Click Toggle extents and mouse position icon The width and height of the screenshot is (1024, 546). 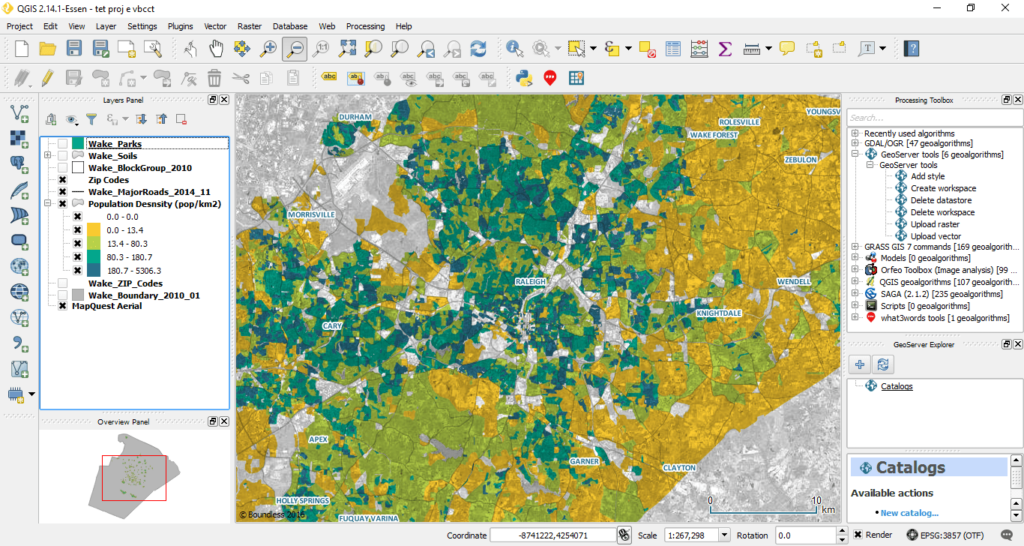click(624, 535)
